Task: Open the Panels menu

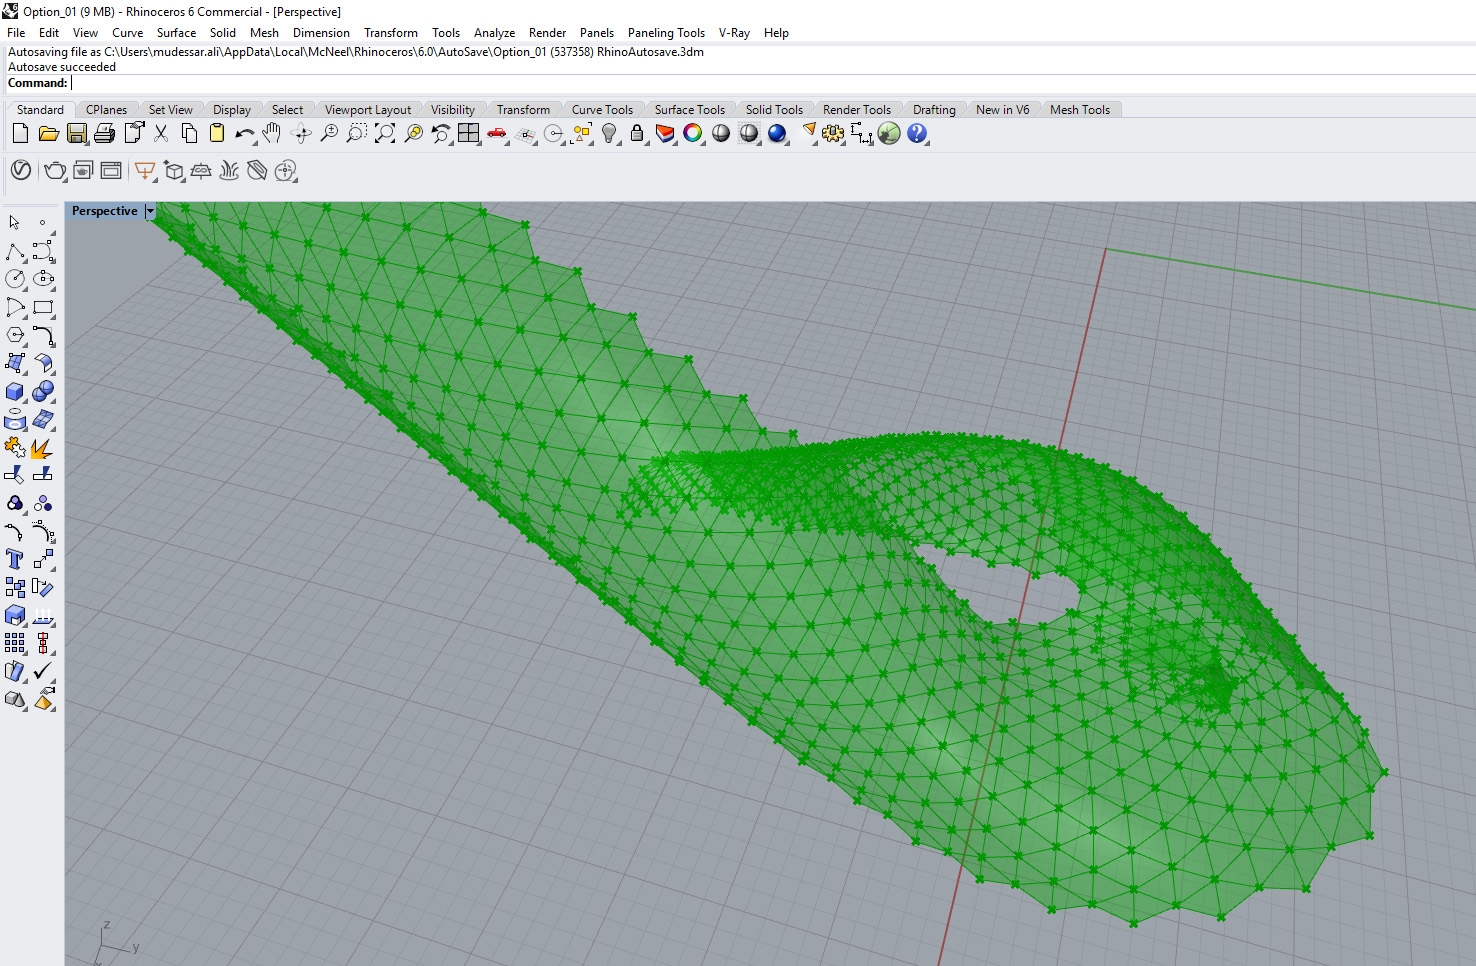Action: [x=597, y=33]
